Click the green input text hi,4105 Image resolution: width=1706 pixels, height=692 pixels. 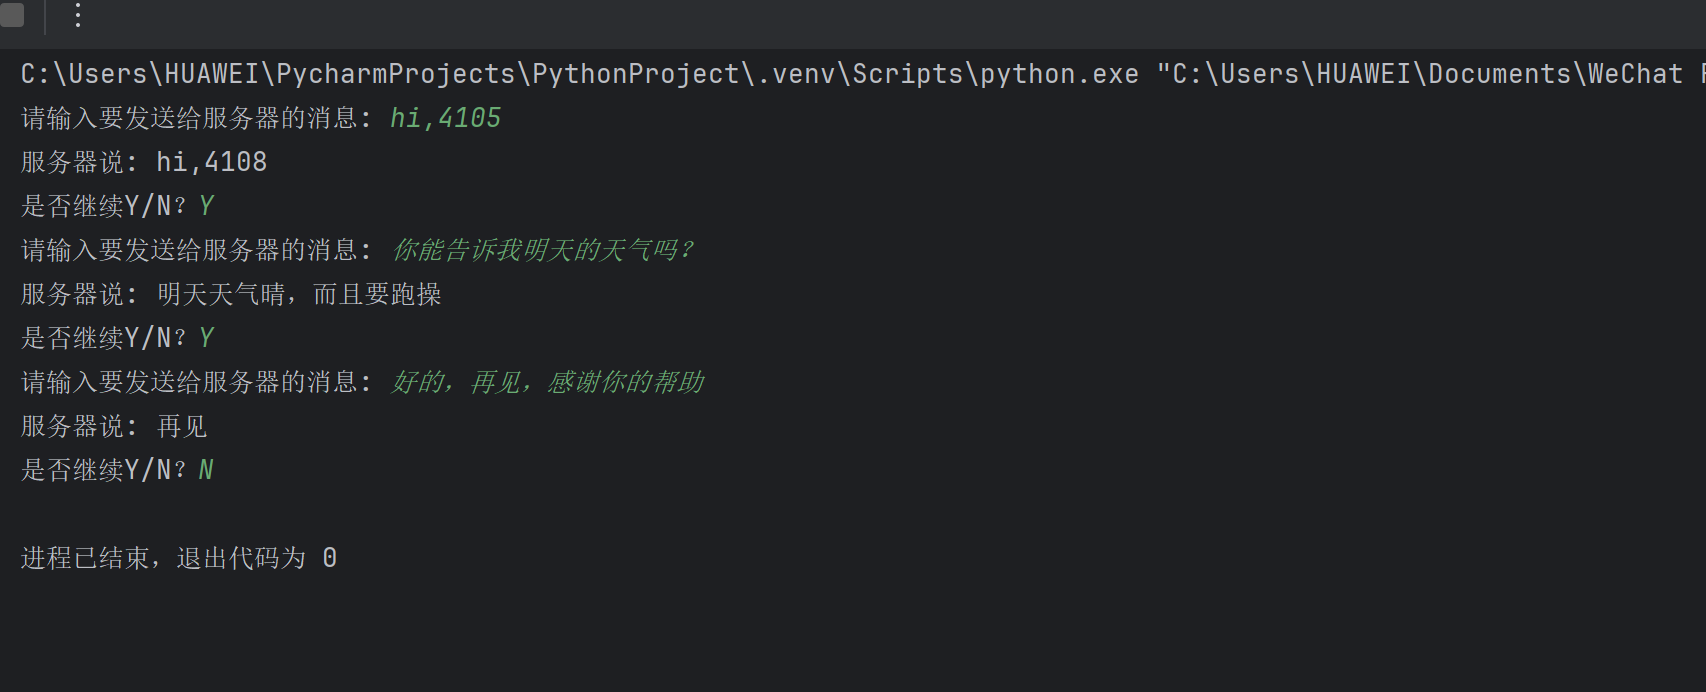tap(445, 118)
